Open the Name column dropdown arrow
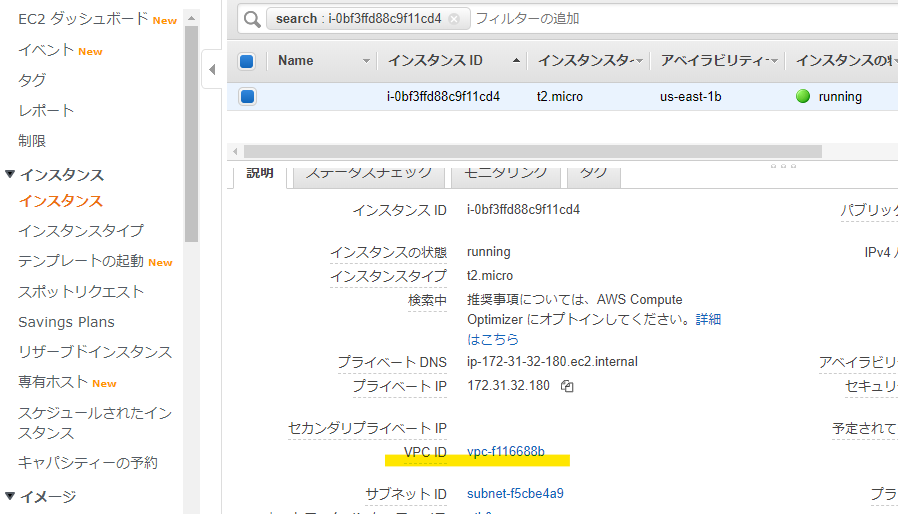 366,61
